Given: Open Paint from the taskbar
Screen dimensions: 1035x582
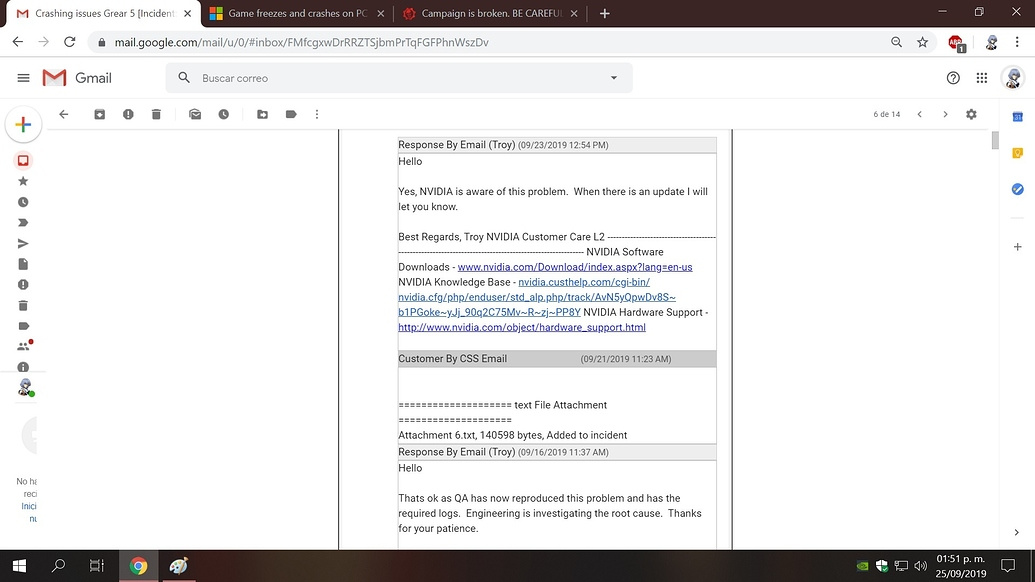Looking at the screenshot, I should pos(178,566).
